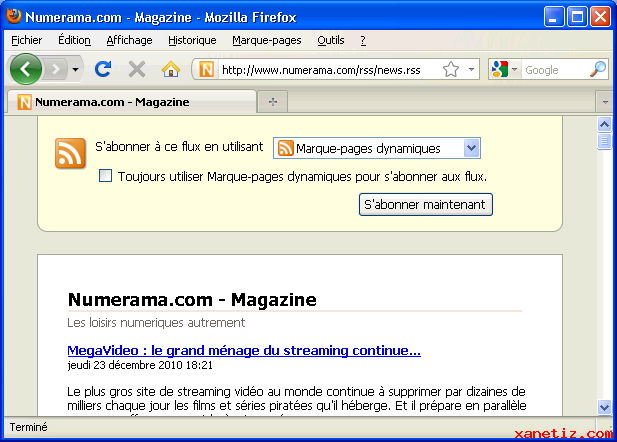Click the green Back navigation arrow
Viewport: 617px width, 442px height.
coord(26,69)
